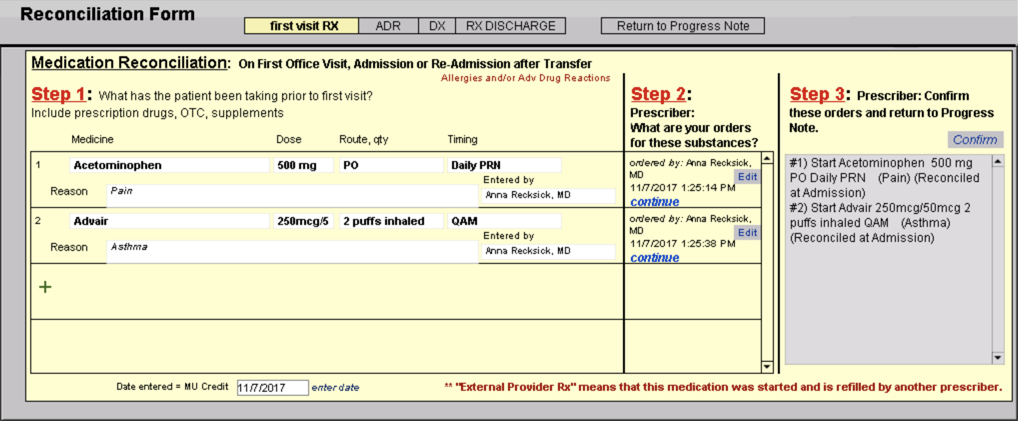Edit the Advair order
The height and width of the screenshot is (421, 1018).
point(747,232)
